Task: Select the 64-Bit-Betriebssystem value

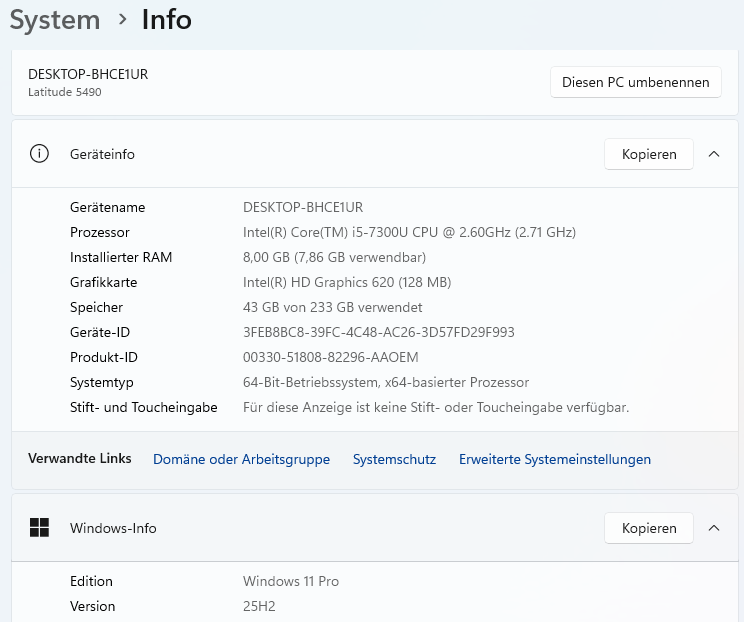Action: (x=386, y=382)
